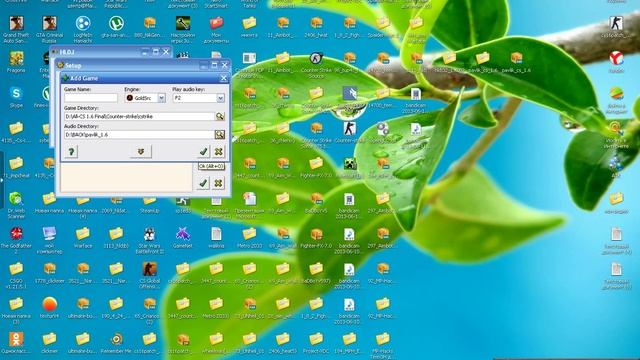Image resolution: width=640 pixels, height=360 pixels.
Task: Open the 1779_clickner archive icon
Action: point(49,269)
